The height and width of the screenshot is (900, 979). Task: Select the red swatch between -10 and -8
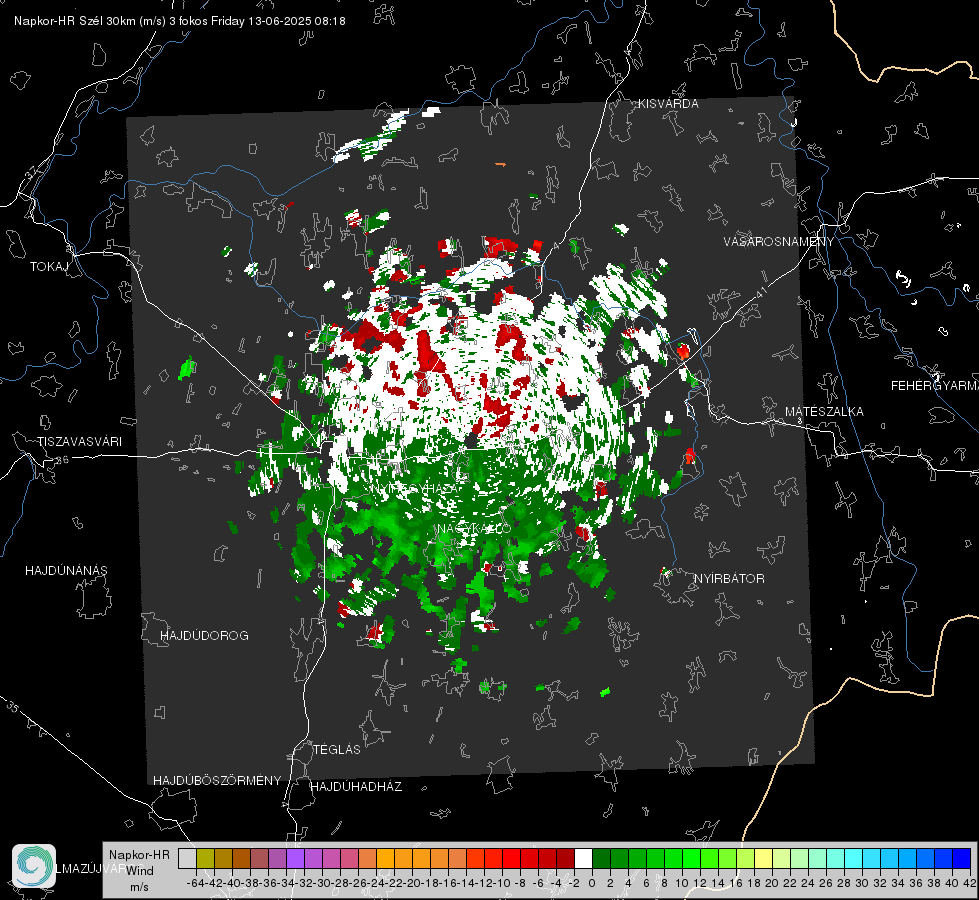tap(511, 858)
